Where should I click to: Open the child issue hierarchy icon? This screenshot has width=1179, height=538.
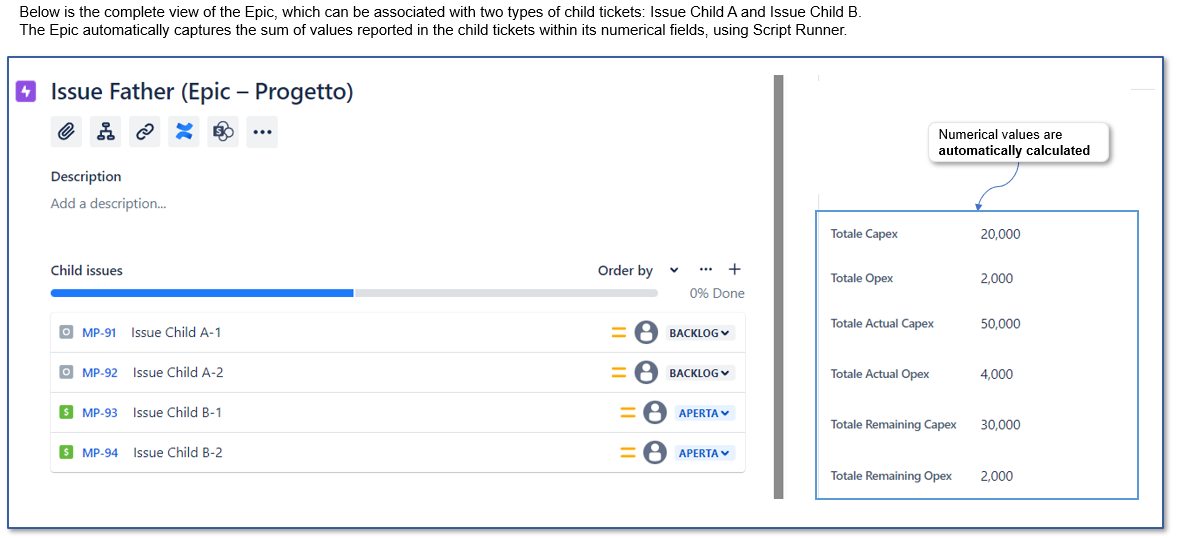[105, 132]
